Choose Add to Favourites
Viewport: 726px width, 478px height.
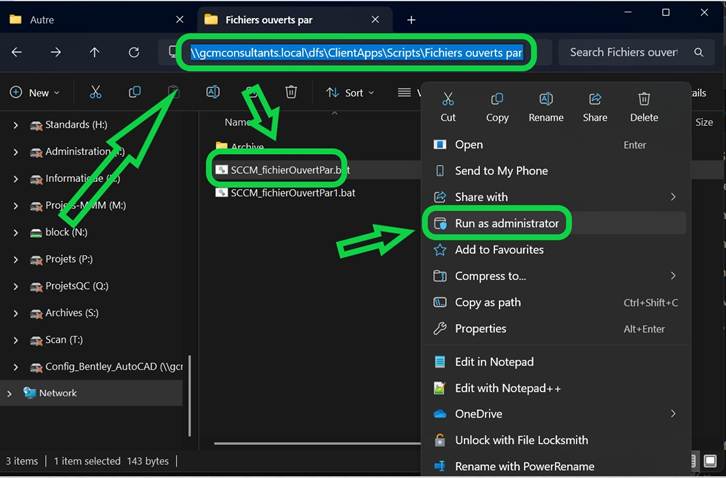[556, 250]
